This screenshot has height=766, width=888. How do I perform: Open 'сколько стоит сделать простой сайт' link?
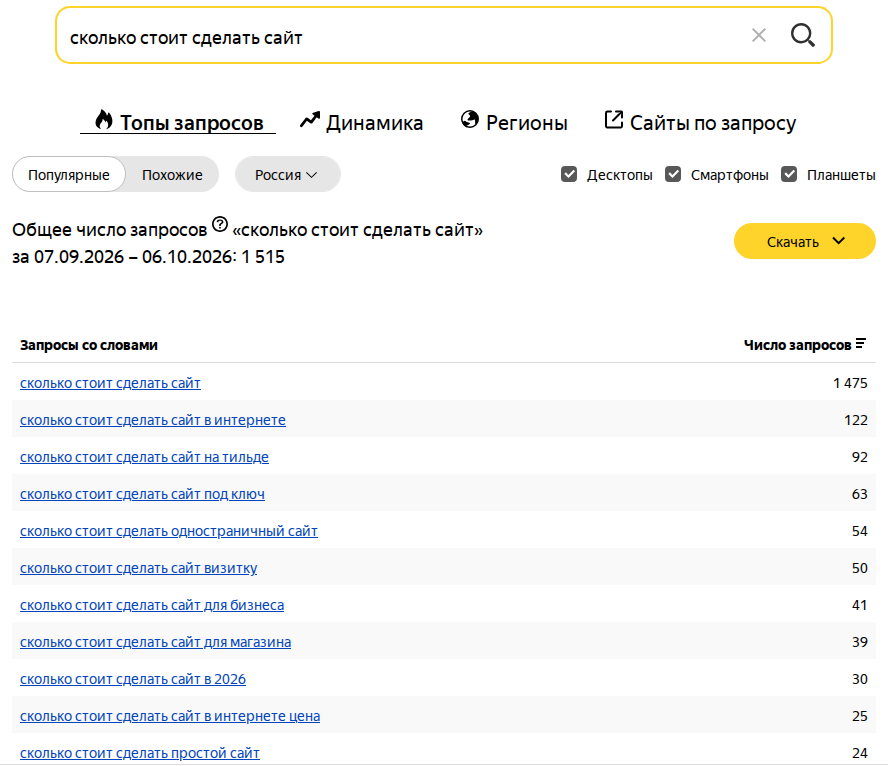139,753
